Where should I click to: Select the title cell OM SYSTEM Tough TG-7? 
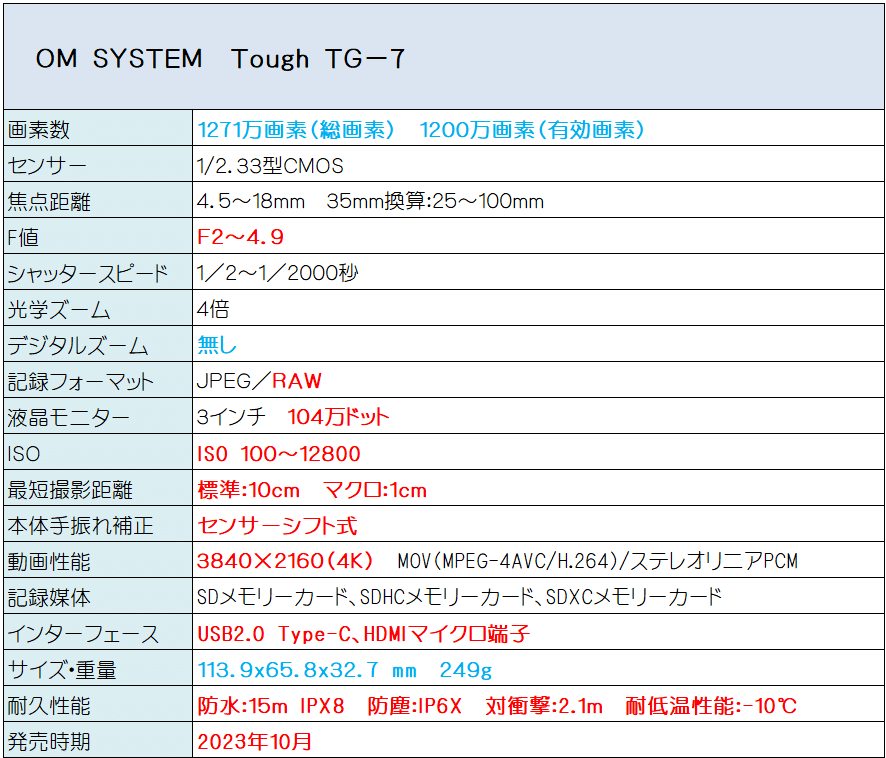pyautogui.click(x=444, y=57)
